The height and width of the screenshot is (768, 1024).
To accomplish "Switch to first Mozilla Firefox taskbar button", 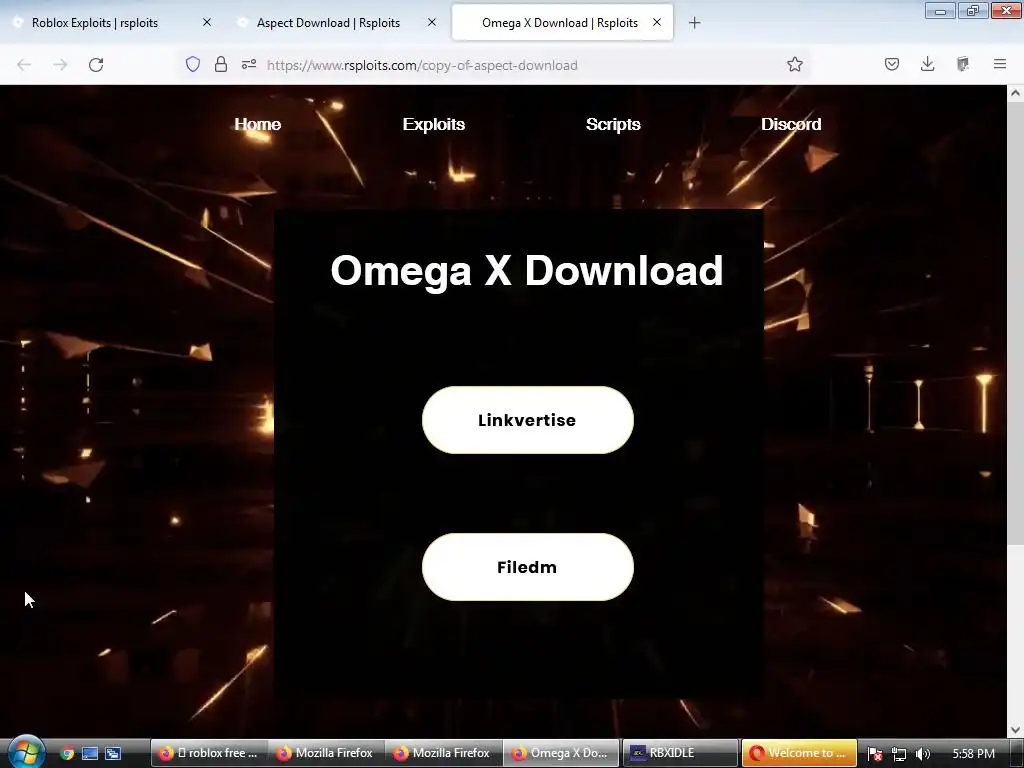I will pyautogui.click(x=325, y=753).
